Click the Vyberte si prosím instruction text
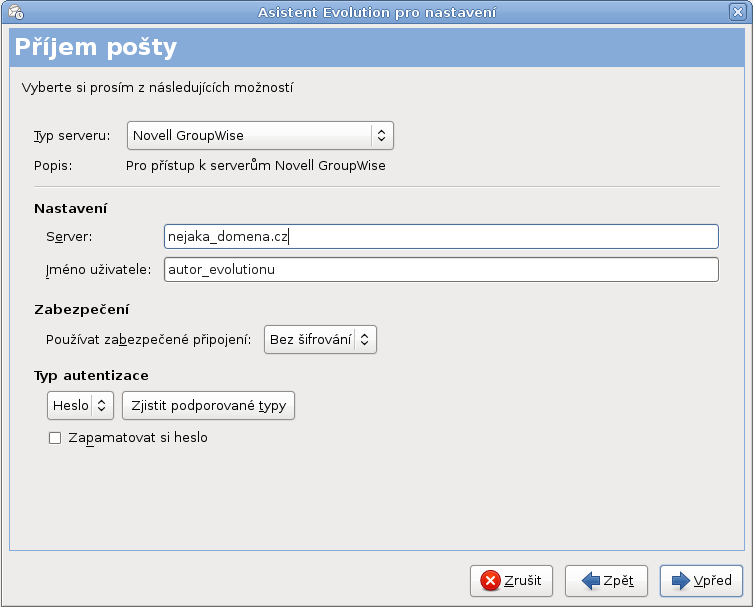This screenshot has width=753, height=607. 158,87
